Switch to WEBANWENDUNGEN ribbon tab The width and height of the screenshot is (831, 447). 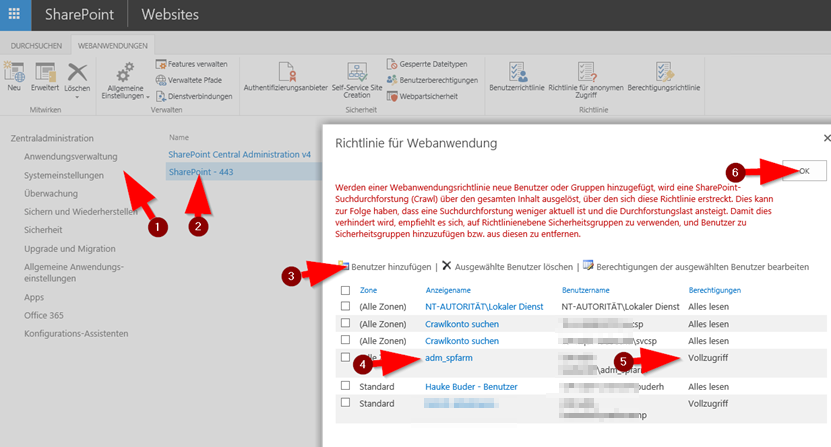(113, 46)
